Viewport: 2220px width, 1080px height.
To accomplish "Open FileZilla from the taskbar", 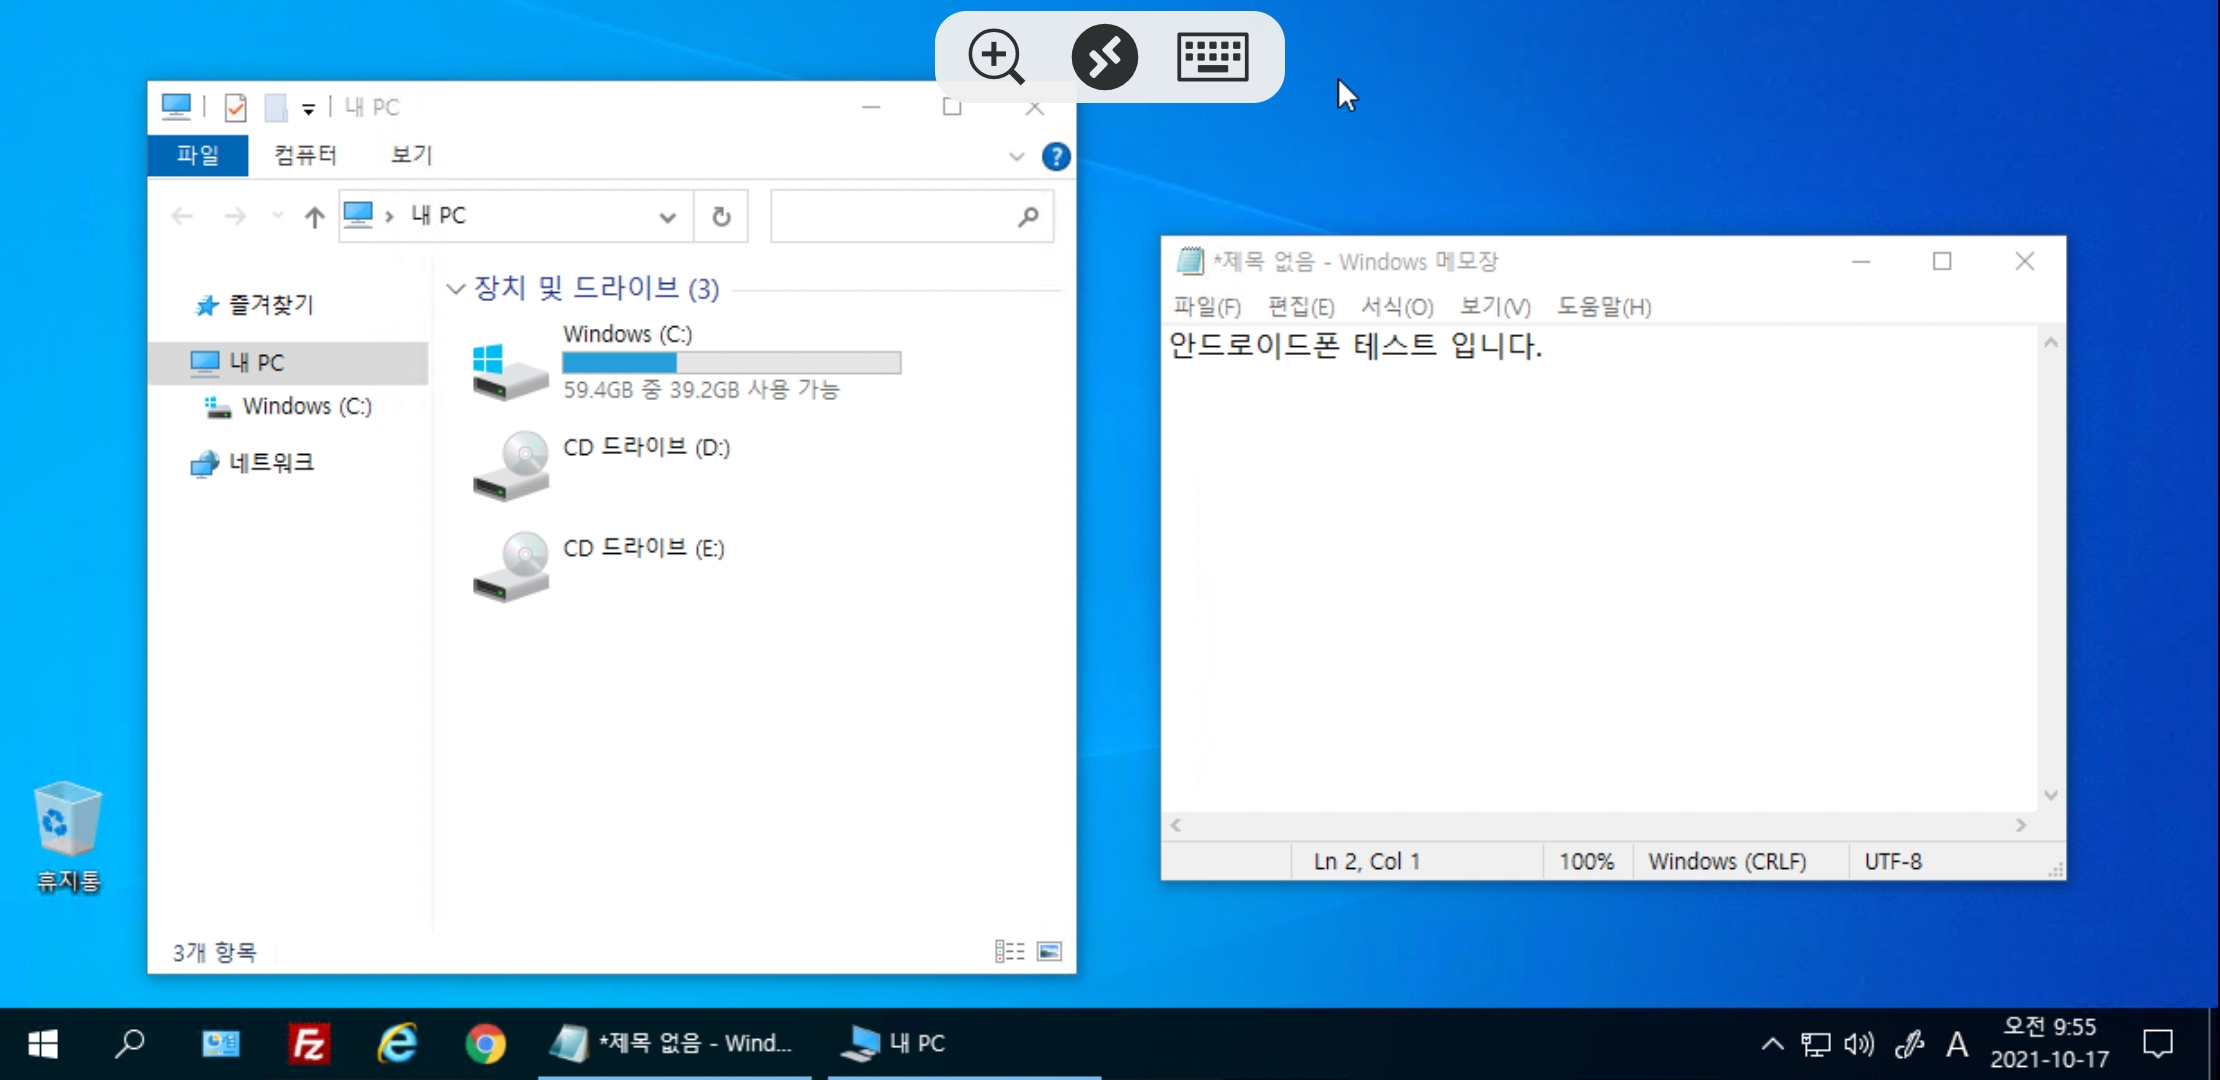I will click(x=309, y=1044).
